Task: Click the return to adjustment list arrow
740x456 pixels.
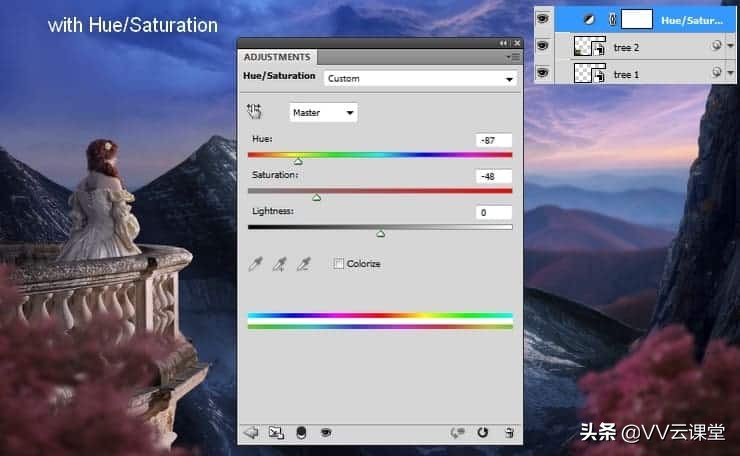Action: (x=251, y=432)
